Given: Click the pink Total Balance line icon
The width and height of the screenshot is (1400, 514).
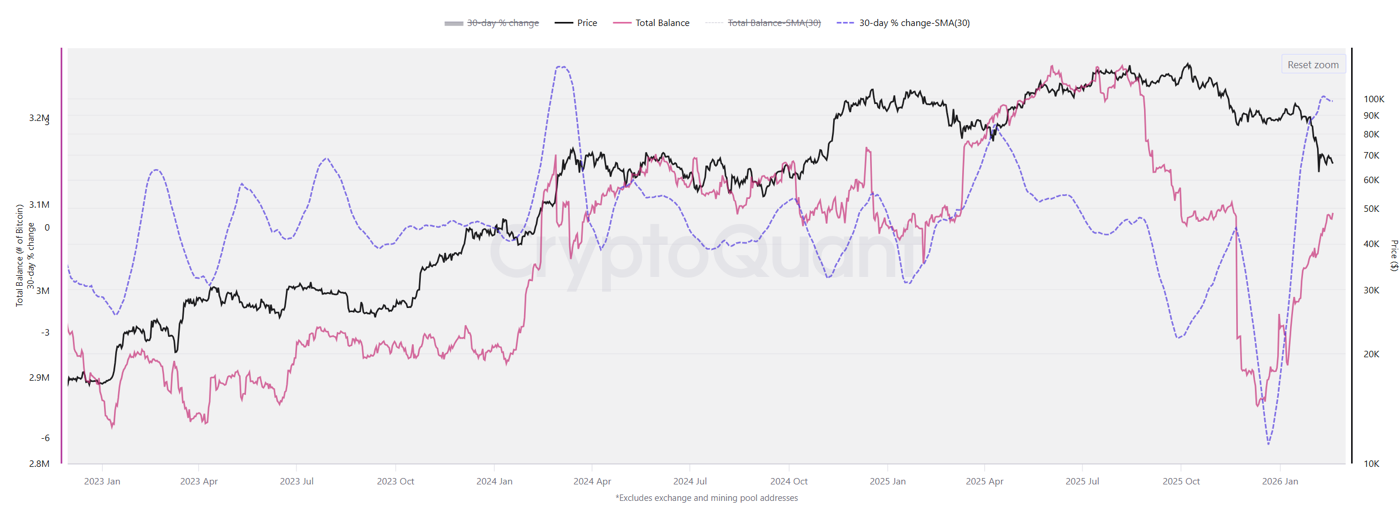Looking at the screenshot, I should coord(622,23).
